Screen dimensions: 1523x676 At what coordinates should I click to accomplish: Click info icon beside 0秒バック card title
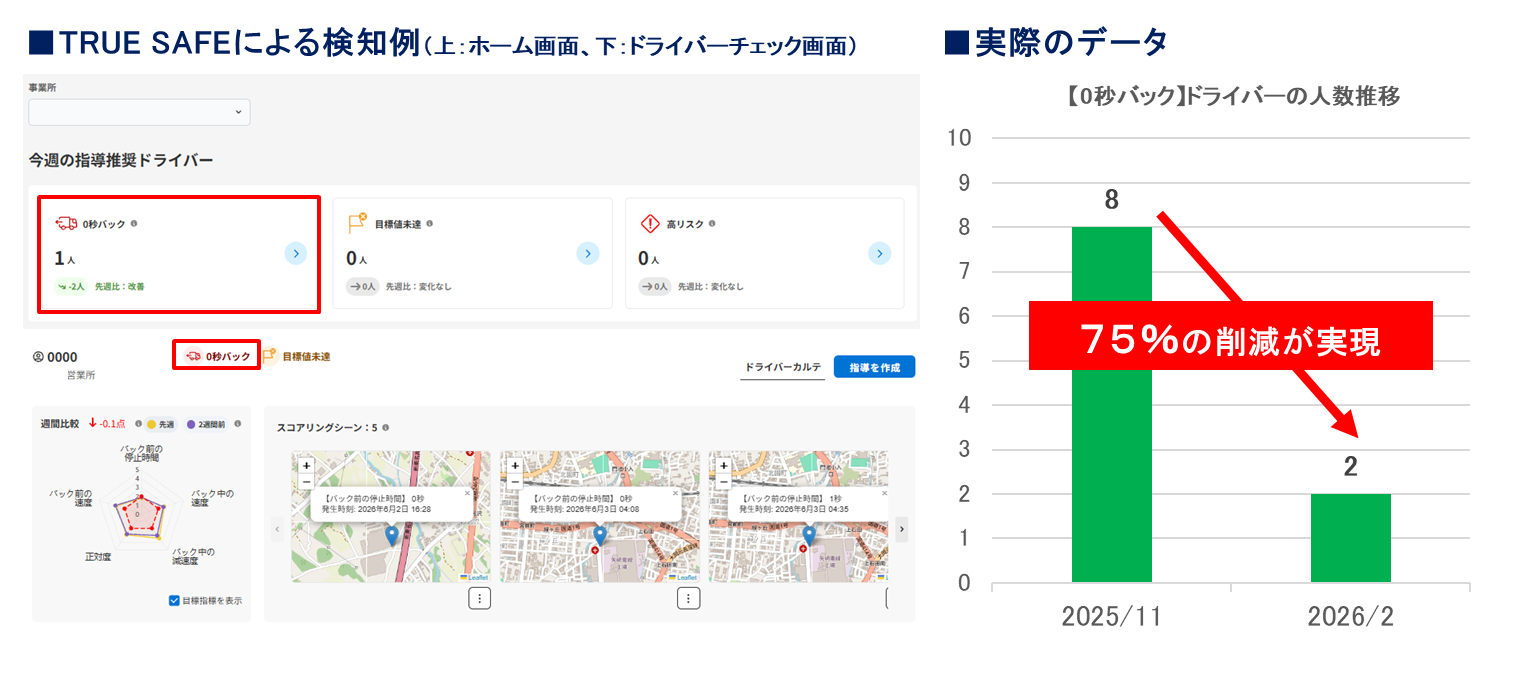134,224
